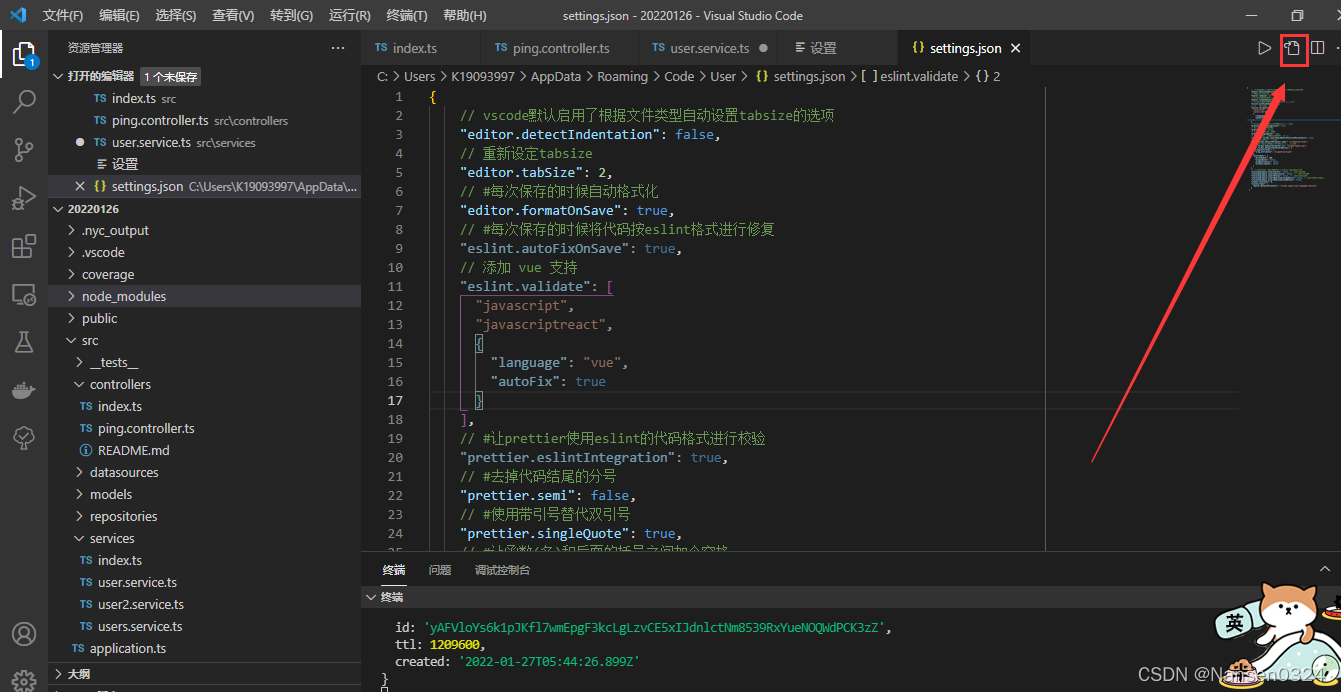Image resolution: width=1341 pixels, height=692 pixels.
Task: Click the Open Settings (UI) icon
Action: click(1292, 48)
